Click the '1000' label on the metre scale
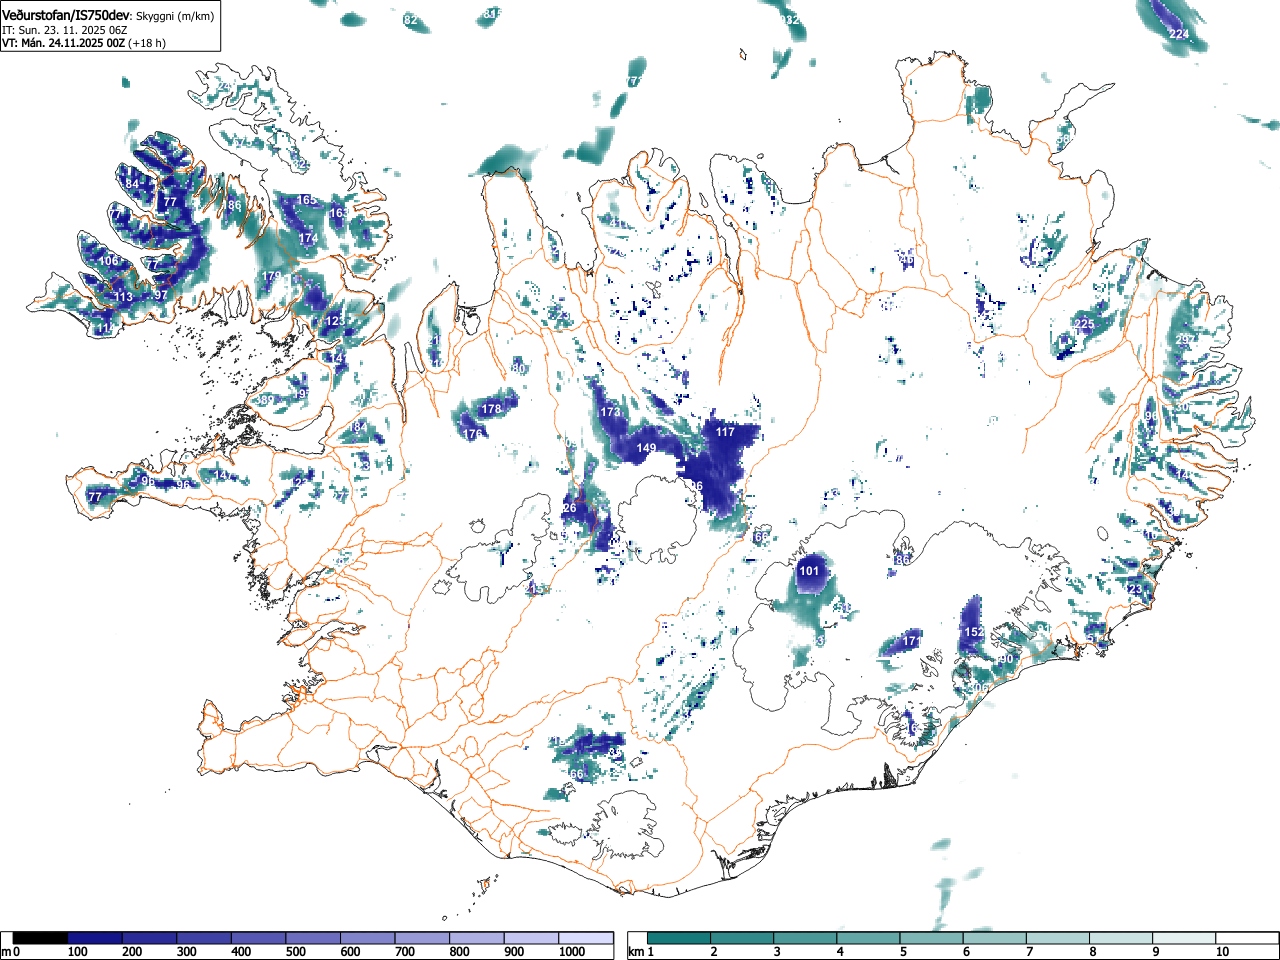 [x=573, y=952]
